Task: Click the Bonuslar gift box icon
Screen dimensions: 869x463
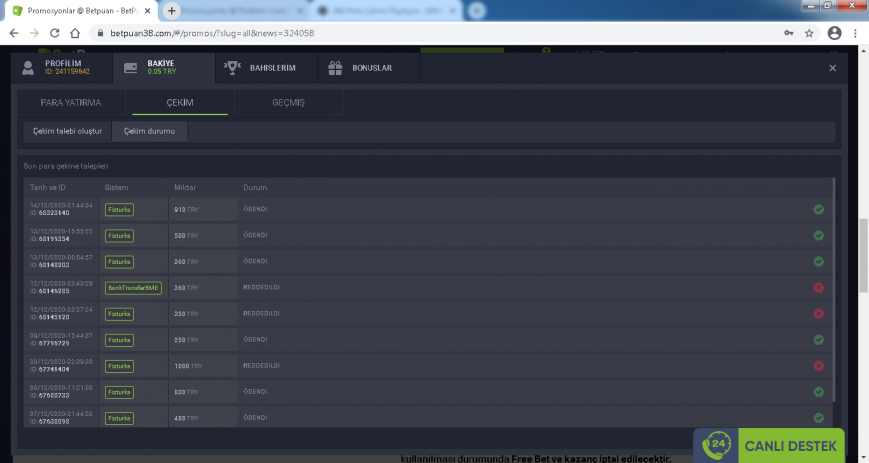Action: (335, 68)
